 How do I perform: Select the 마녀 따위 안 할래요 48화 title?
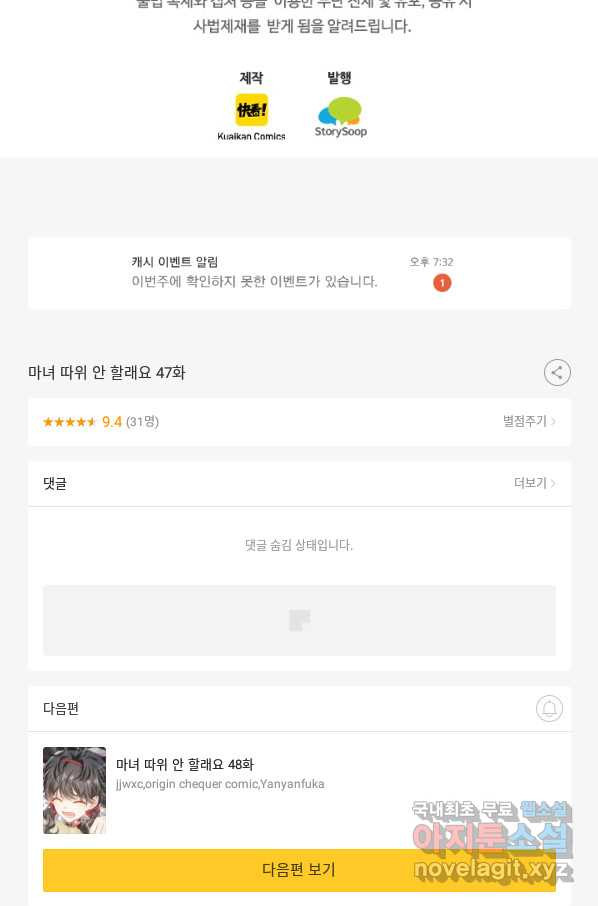click(185, 764)
